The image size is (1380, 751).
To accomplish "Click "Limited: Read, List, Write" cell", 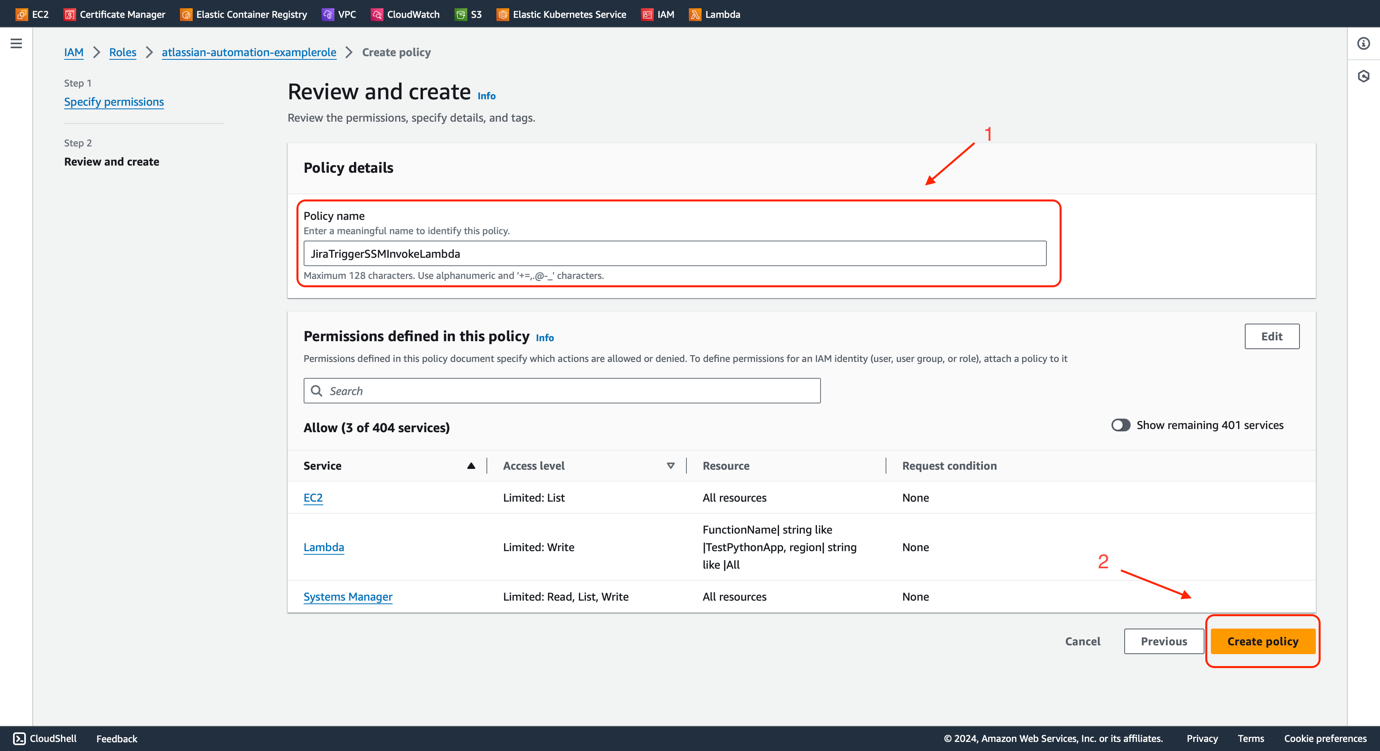I will point(566,597).
